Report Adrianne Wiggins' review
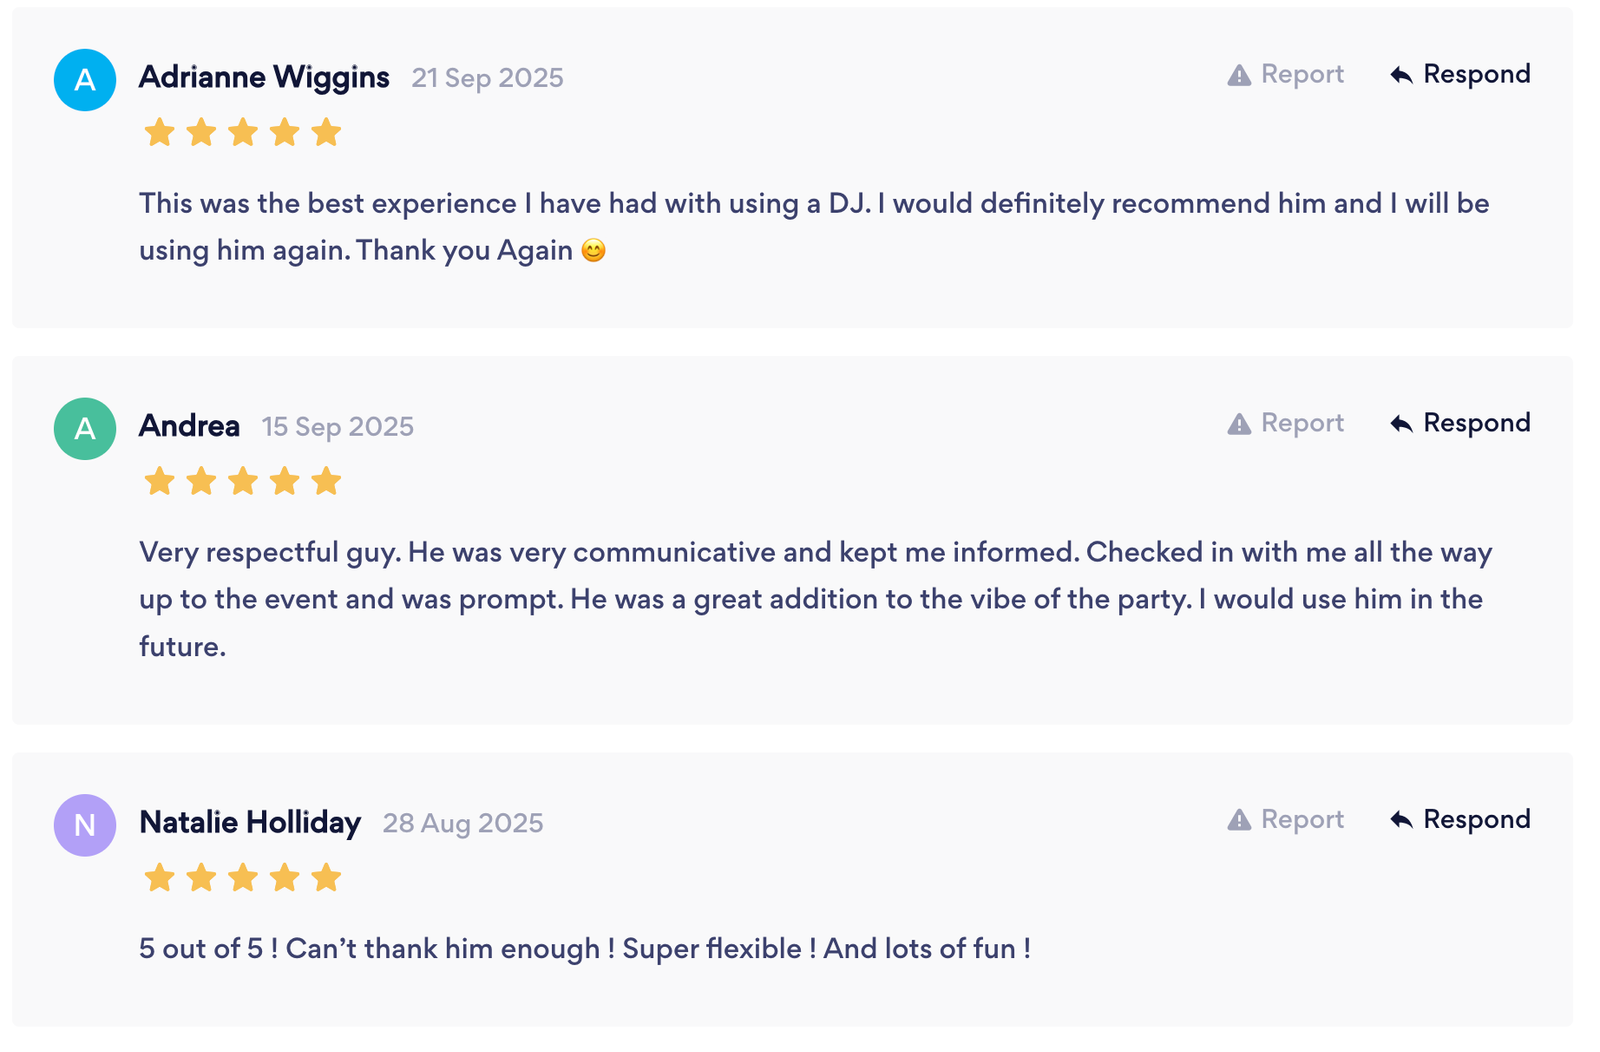1600x1052 pixels. (1301, 75)
